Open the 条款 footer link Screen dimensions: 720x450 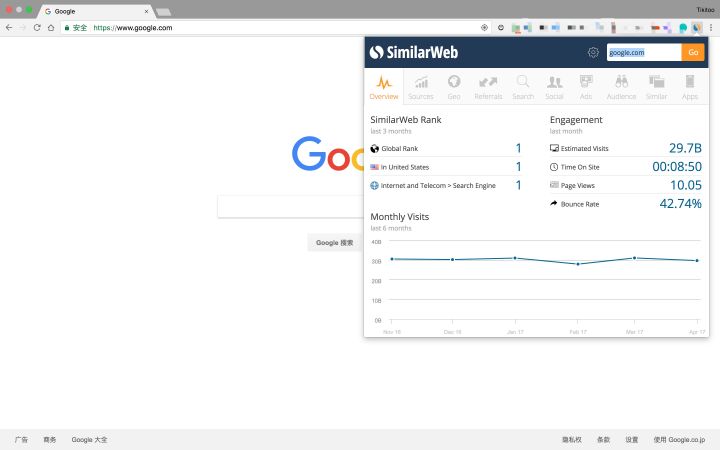coord(603,439)
